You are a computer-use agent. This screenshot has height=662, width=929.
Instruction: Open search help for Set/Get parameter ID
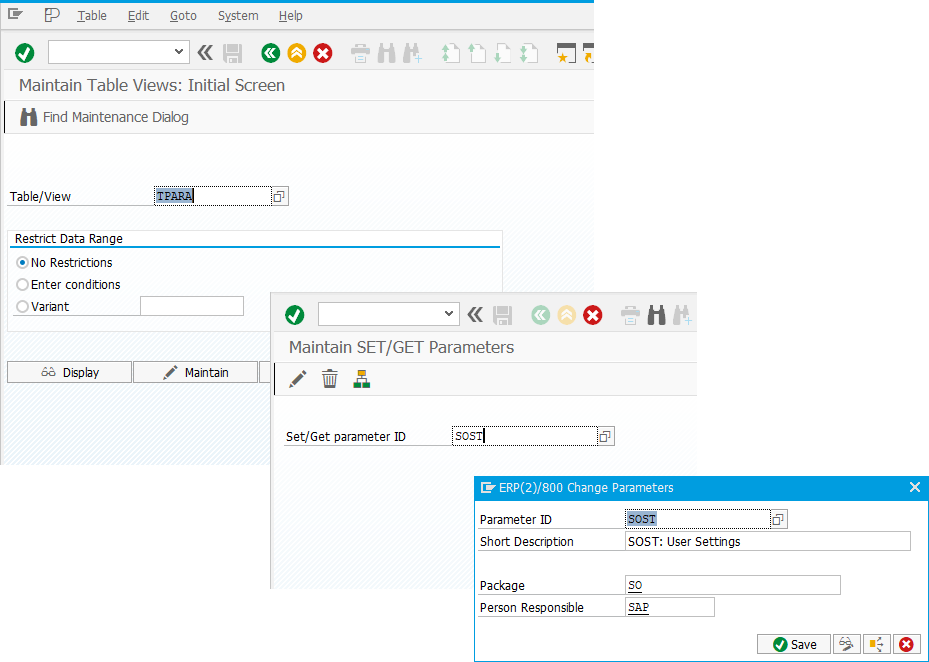(605, 436)
